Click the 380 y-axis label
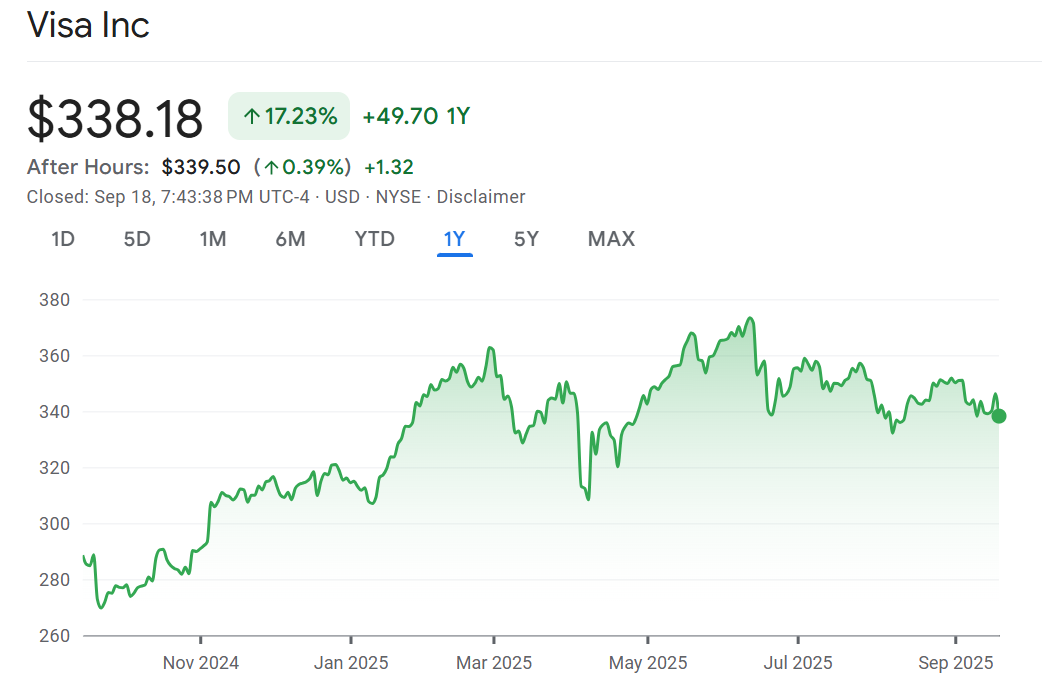Screen dimensions: 1042x685 click(x=53, y=300)
